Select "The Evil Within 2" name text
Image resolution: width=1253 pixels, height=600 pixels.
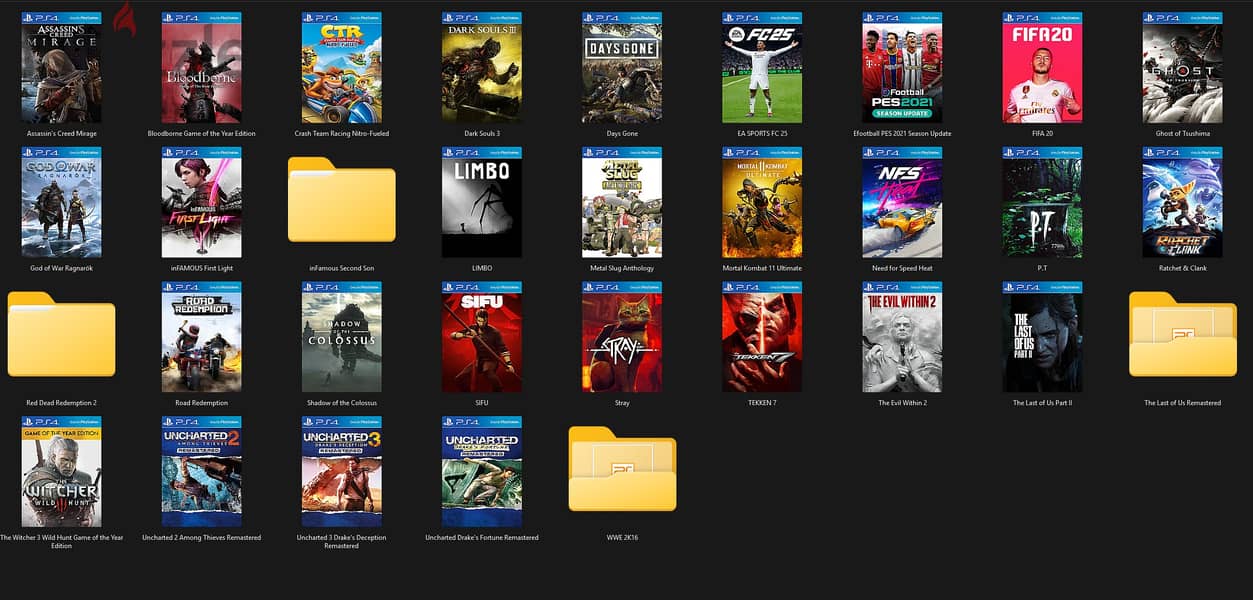pos(902,403)
